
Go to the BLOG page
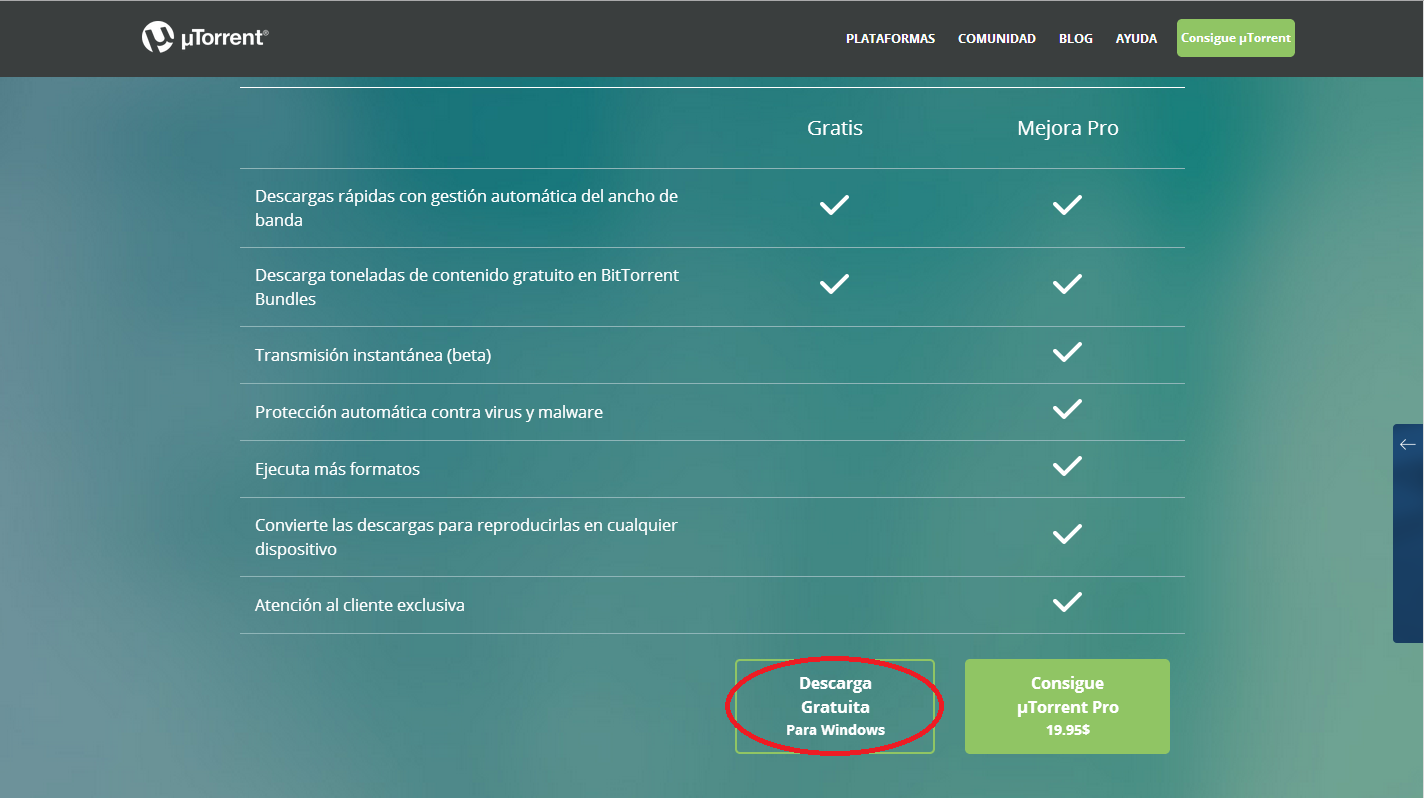(1075, 39)
